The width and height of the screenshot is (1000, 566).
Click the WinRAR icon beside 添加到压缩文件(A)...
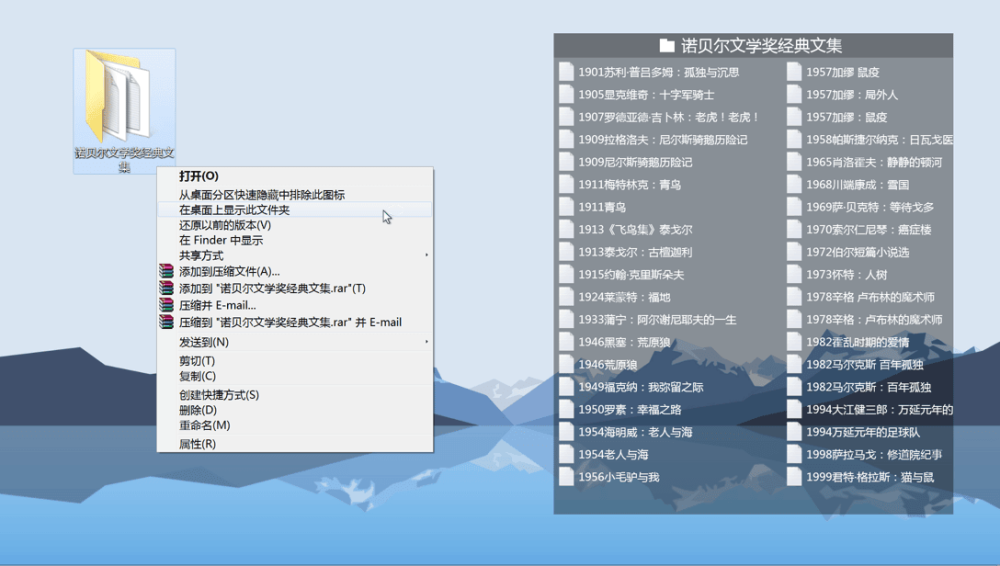(x=166, y=271)
